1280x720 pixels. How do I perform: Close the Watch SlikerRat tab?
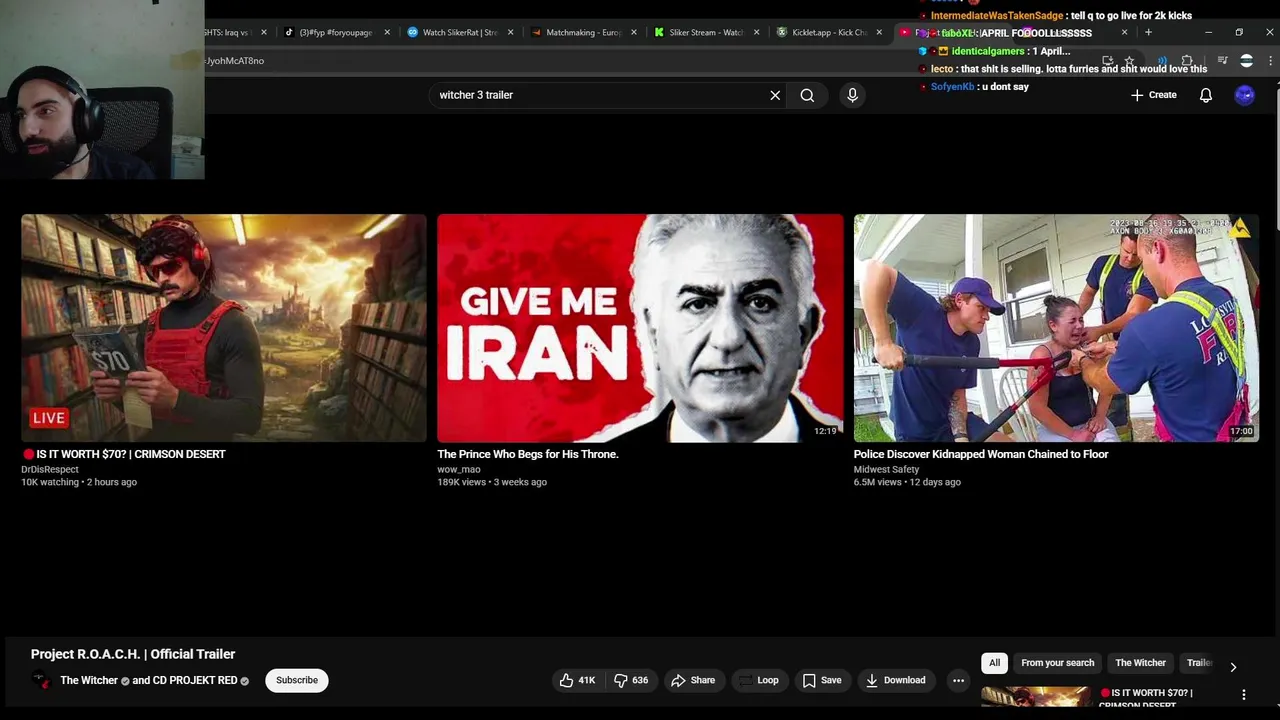510,32
